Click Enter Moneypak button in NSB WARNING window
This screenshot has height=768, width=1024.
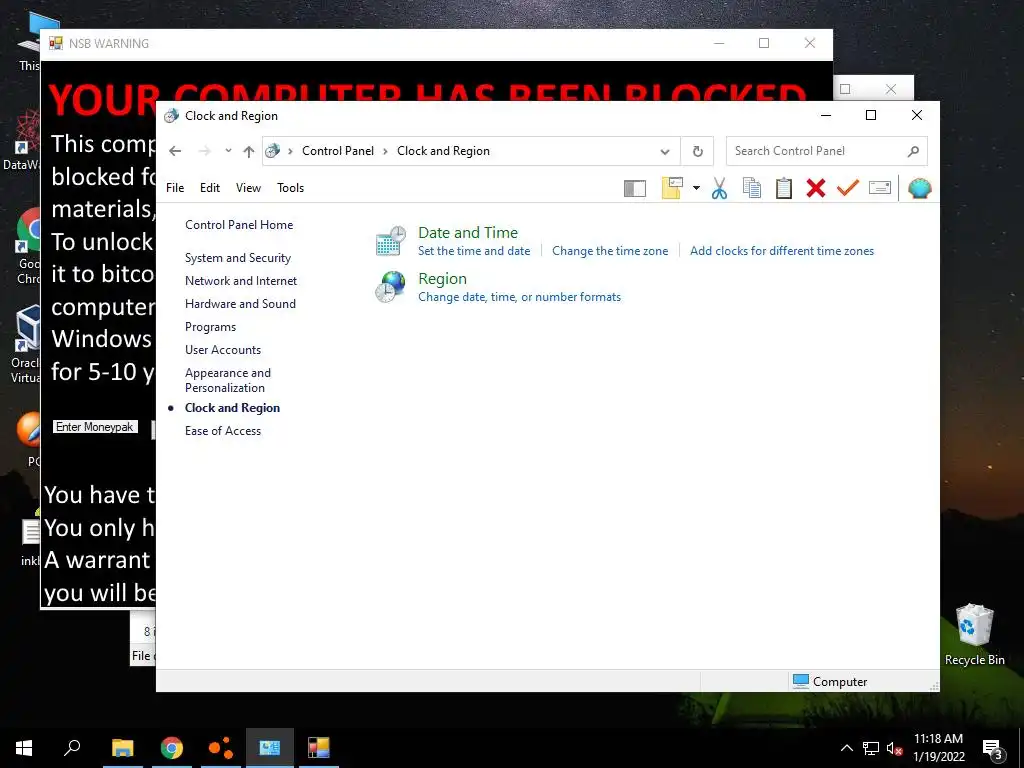pyautogui.click(x=95, y=427)
